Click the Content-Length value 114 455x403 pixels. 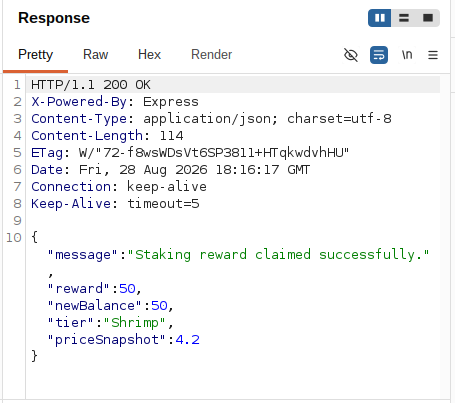(171, 136)
